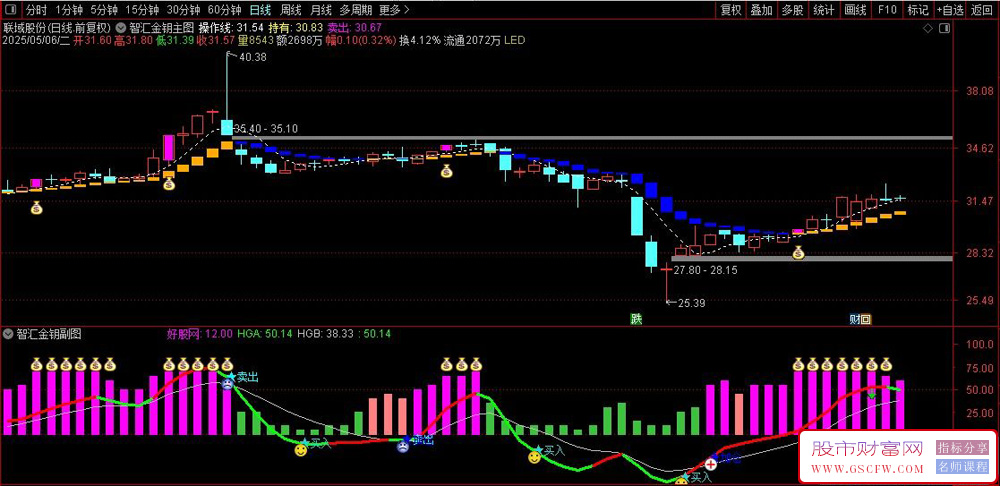Expand the 智汇金钥副图 indicator dropdown

pos(8,334)
